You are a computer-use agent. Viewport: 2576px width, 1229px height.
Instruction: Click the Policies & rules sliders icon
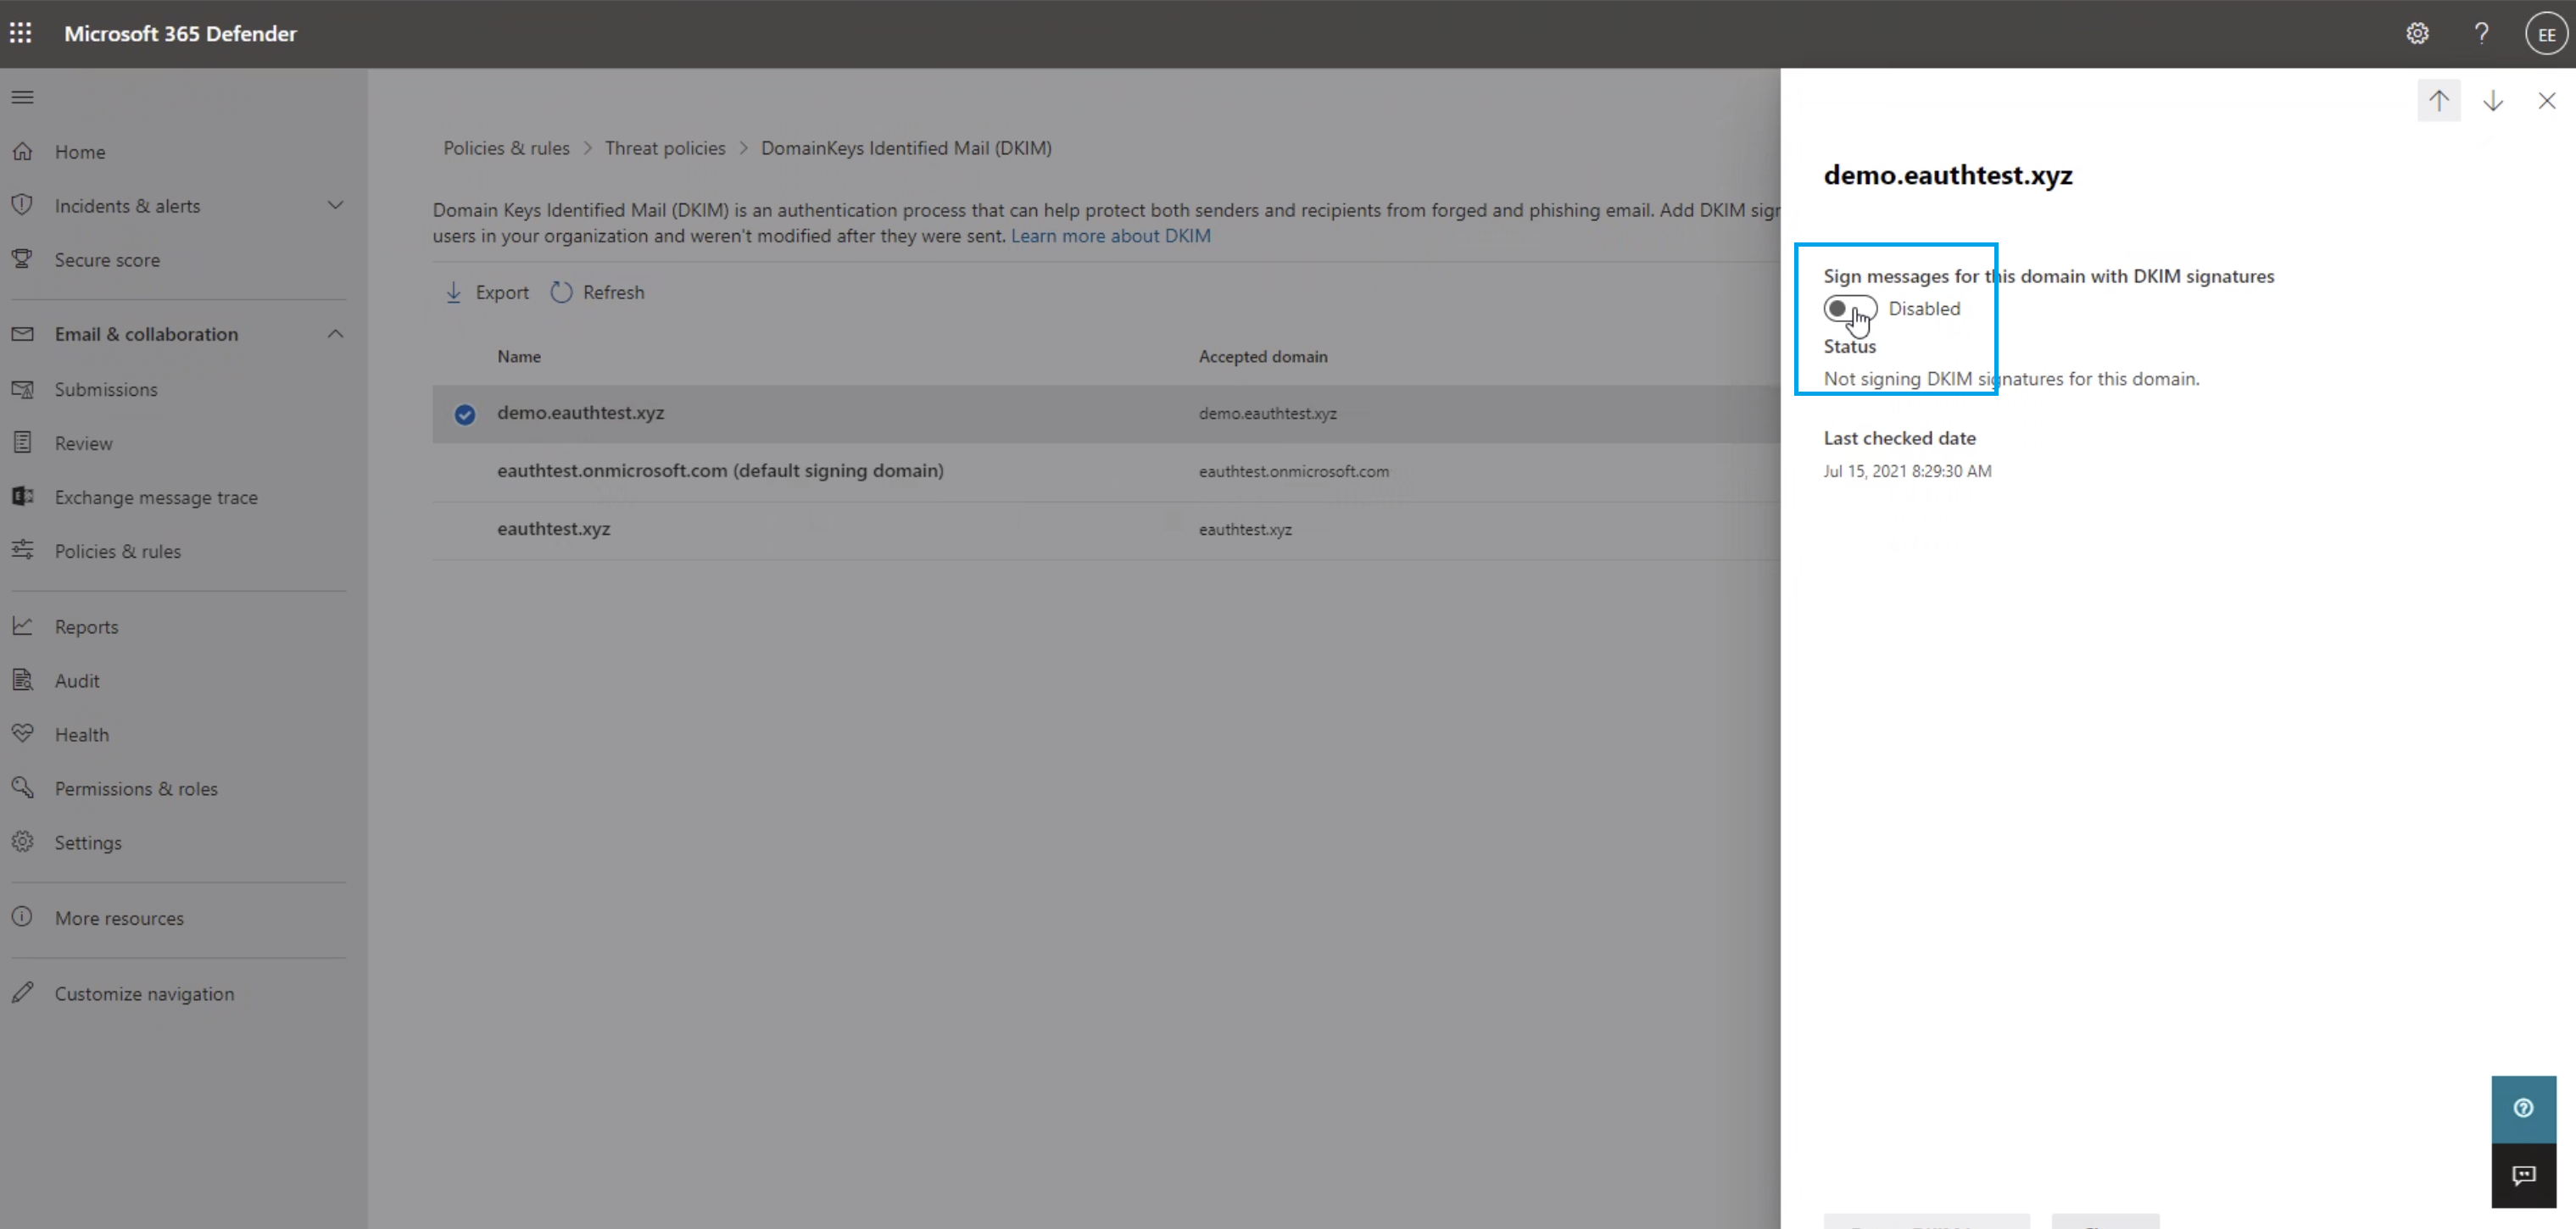click(22, 550)
